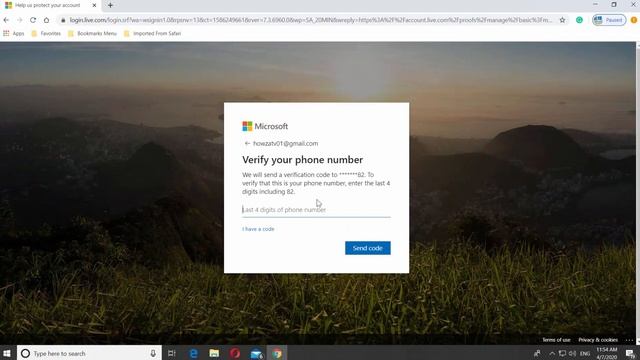Click the browser back arrow
The height and width of the screenshot is (360, 640).
click(6, 20)
